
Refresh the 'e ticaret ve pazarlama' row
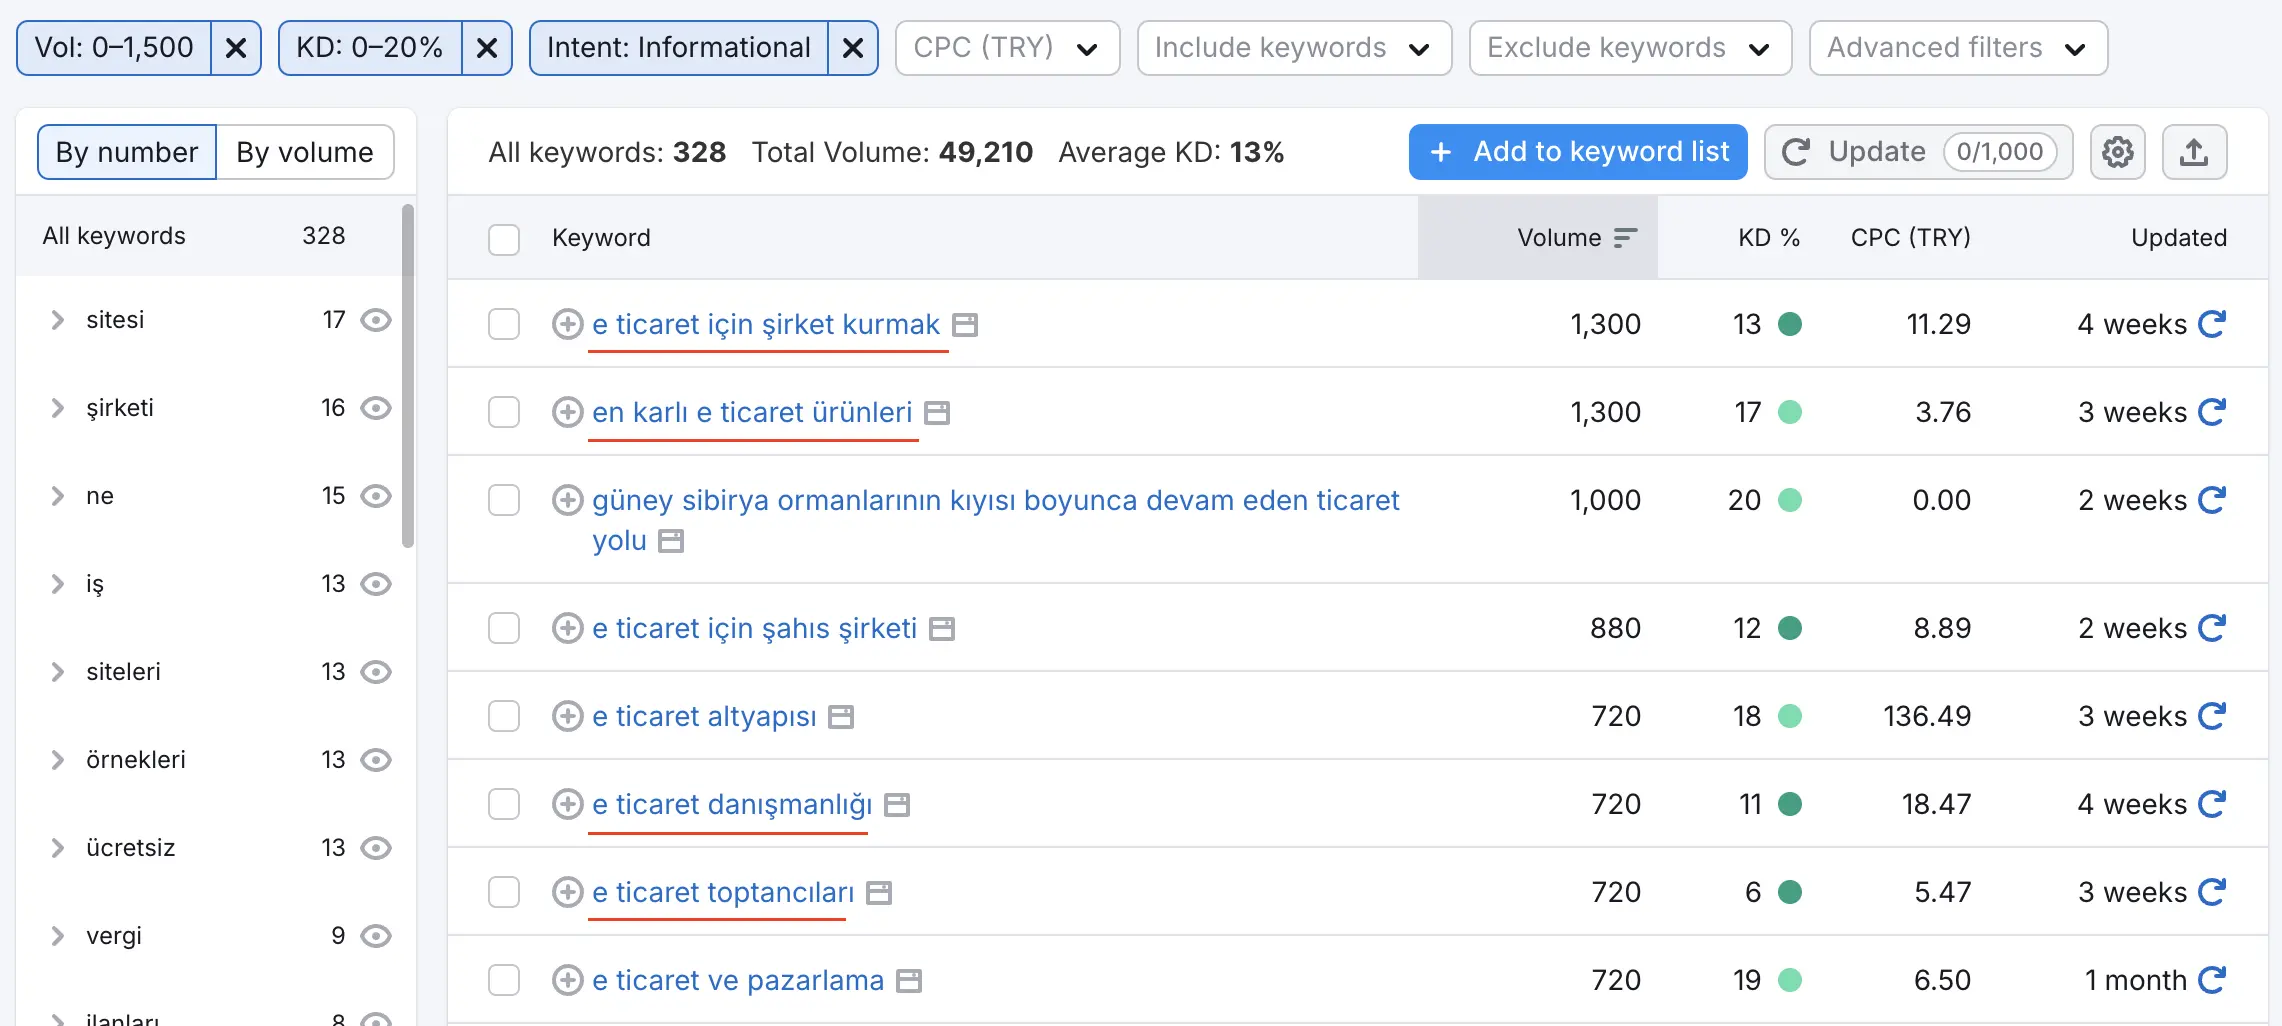tap(2211, 980)
